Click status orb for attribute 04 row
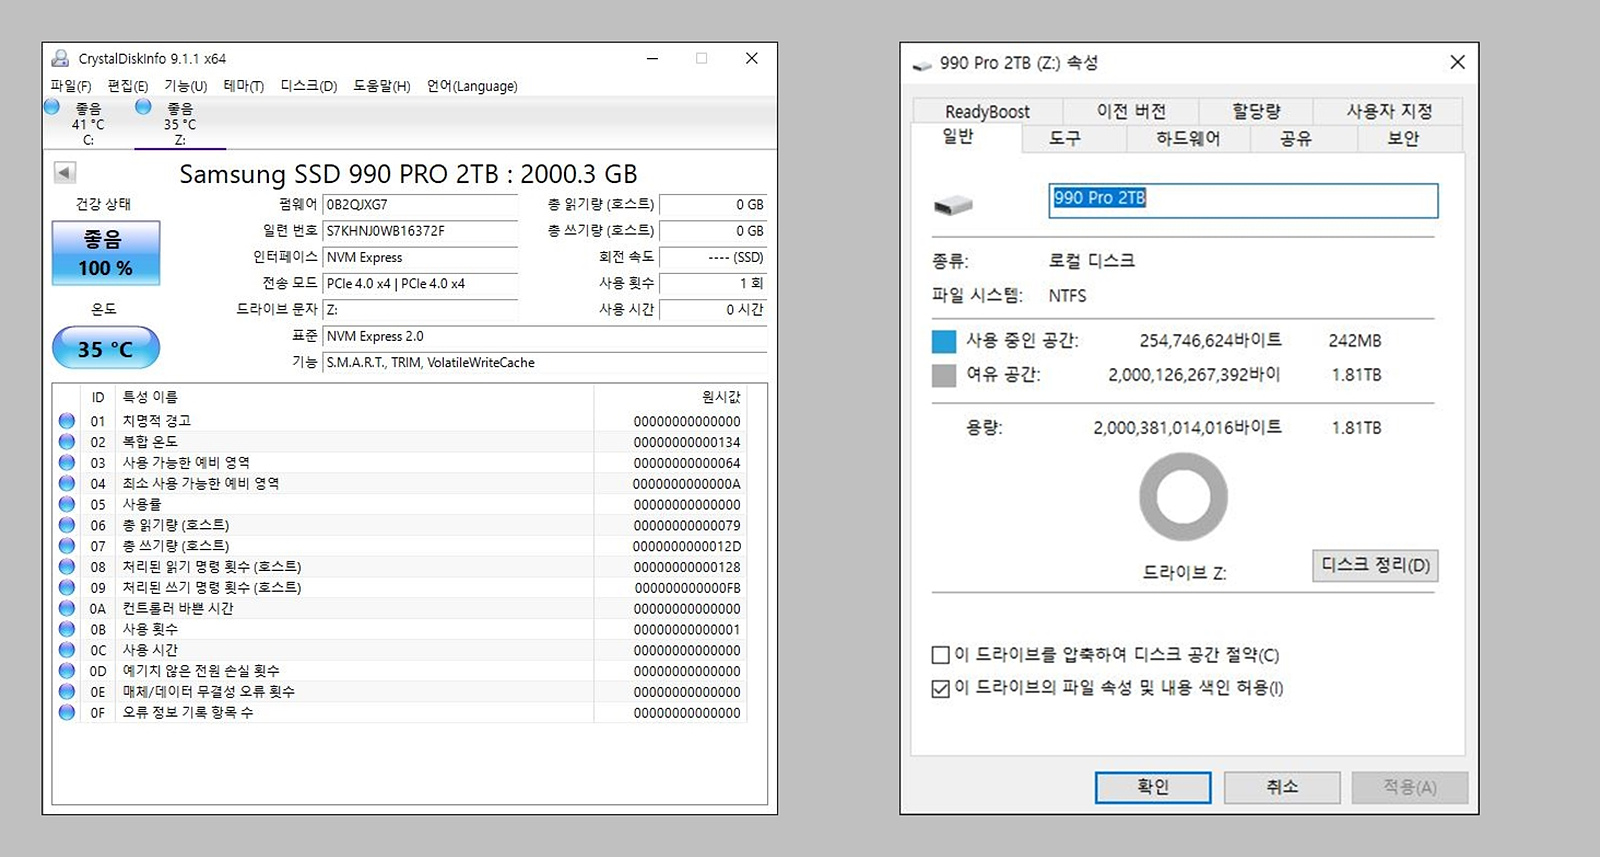The width and height of the screenshot is (1600, 857). tap(67, 483)
